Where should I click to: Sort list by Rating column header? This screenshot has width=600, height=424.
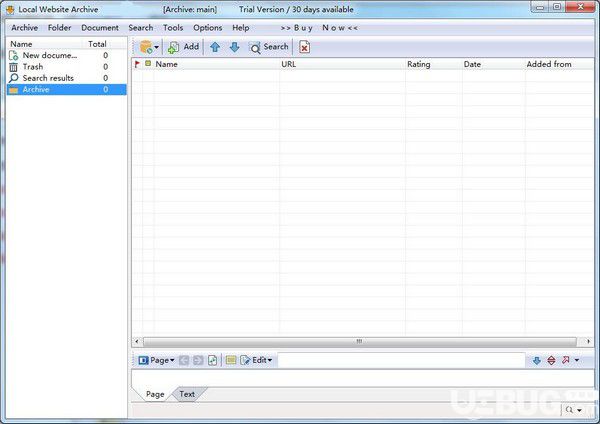tap(434, 64)
